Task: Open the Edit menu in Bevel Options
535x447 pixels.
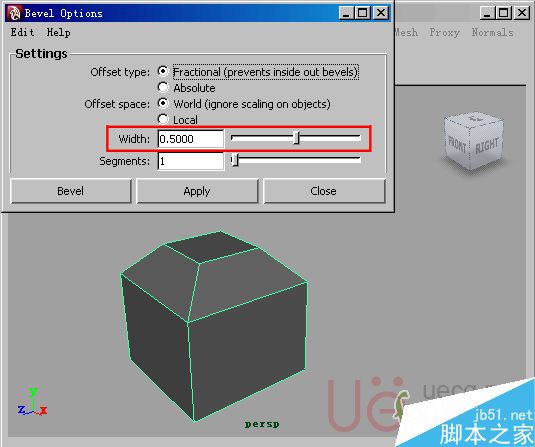Action: click(x=22, y=32)
